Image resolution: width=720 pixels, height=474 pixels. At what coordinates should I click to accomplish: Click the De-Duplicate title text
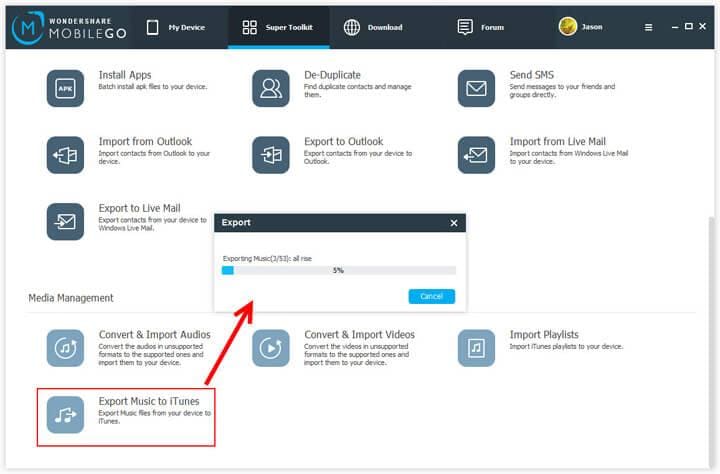pos(332,75)
